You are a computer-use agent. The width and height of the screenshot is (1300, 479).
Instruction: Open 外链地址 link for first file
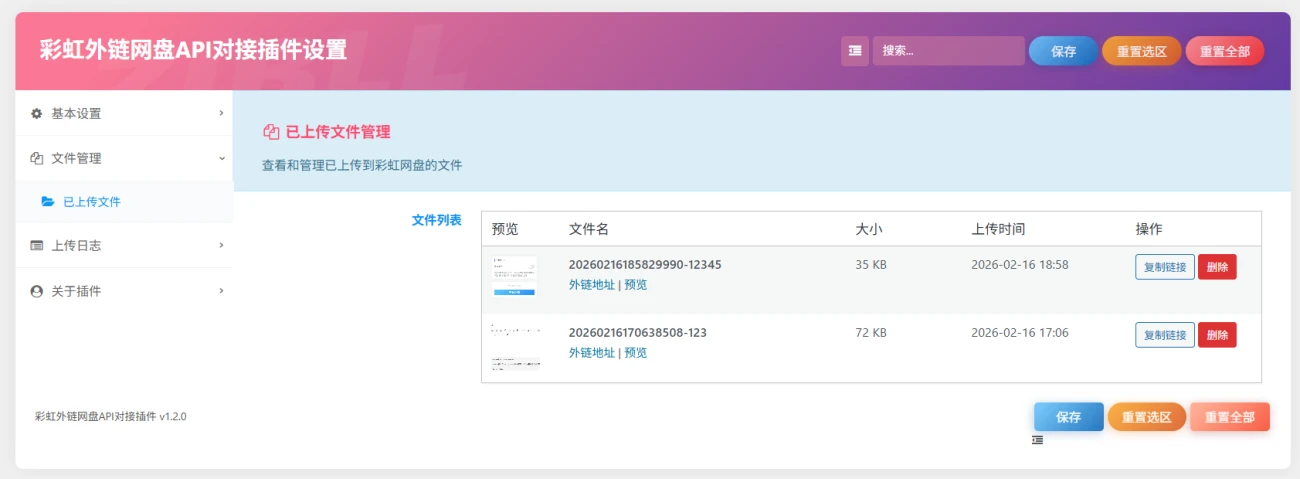[x=591, y=285]
